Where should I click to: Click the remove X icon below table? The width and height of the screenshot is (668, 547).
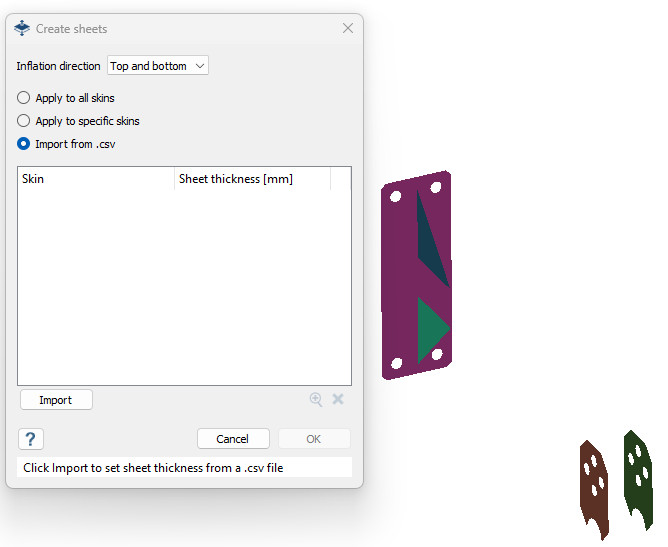(338, 399)
